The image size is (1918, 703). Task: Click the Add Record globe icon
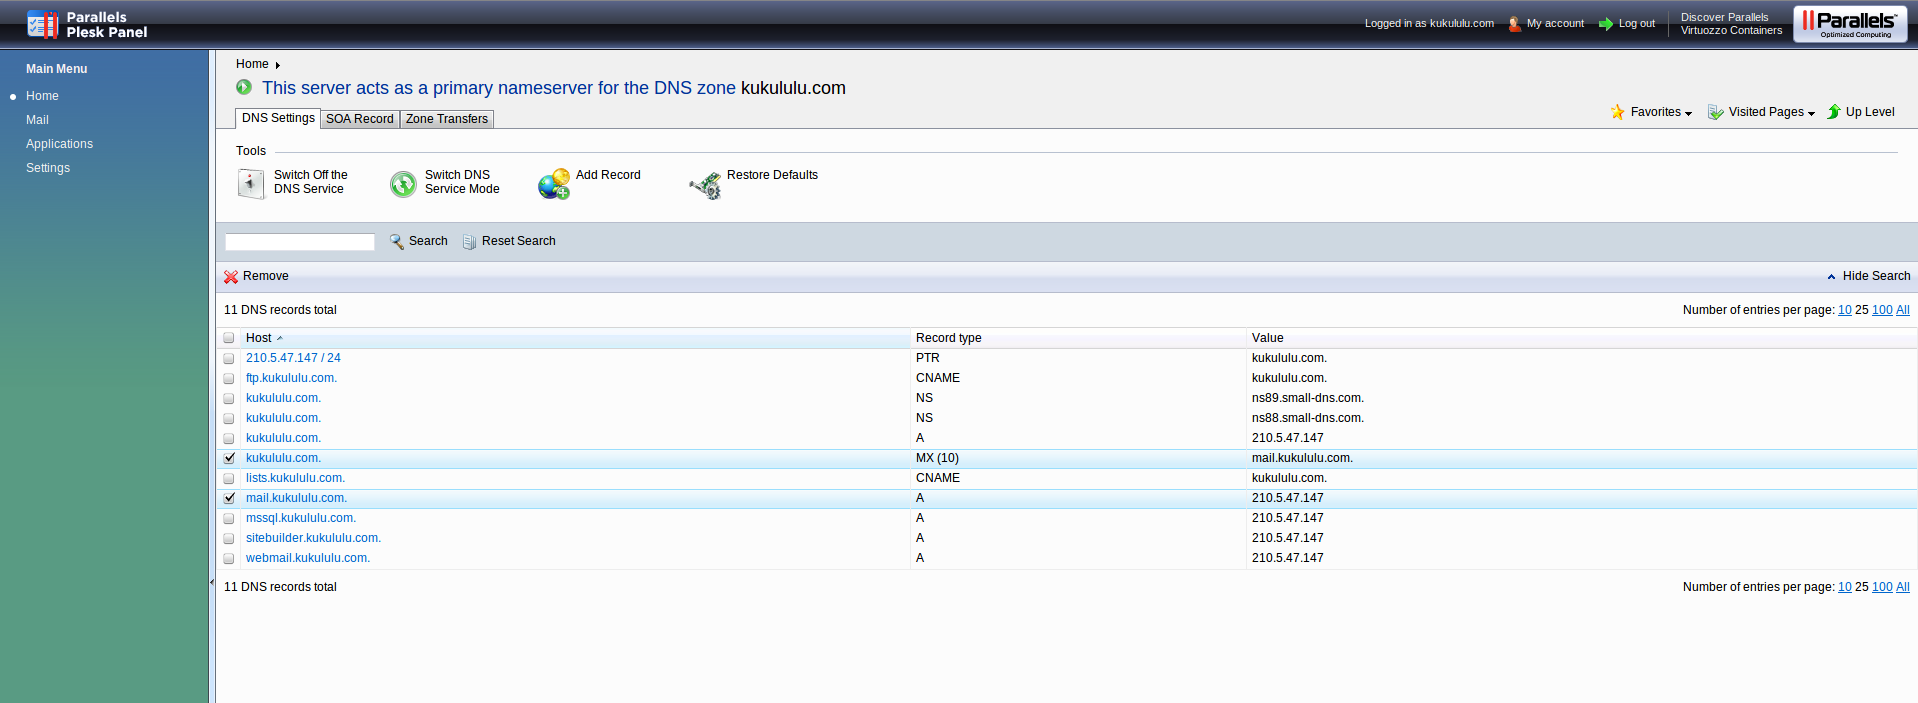(x=553, y=184)
